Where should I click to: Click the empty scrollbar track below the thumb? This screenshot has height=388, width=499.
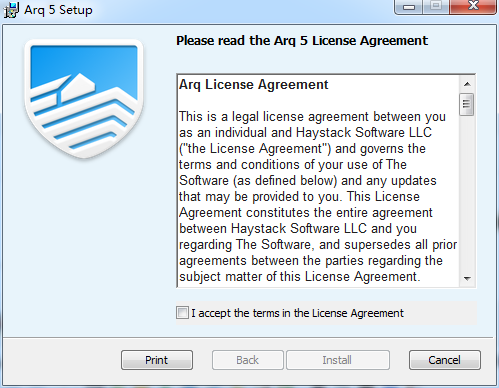pyautogui.click(x=467, y=193)
